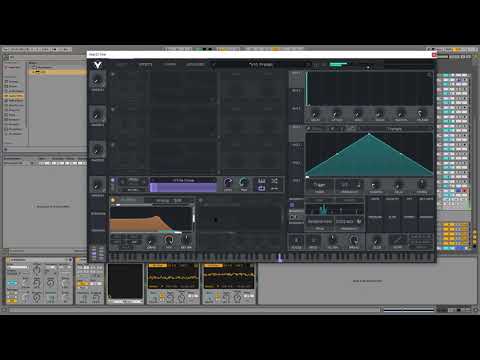
Task: Toggle the sampler loop icon
Action: (262, 189)
